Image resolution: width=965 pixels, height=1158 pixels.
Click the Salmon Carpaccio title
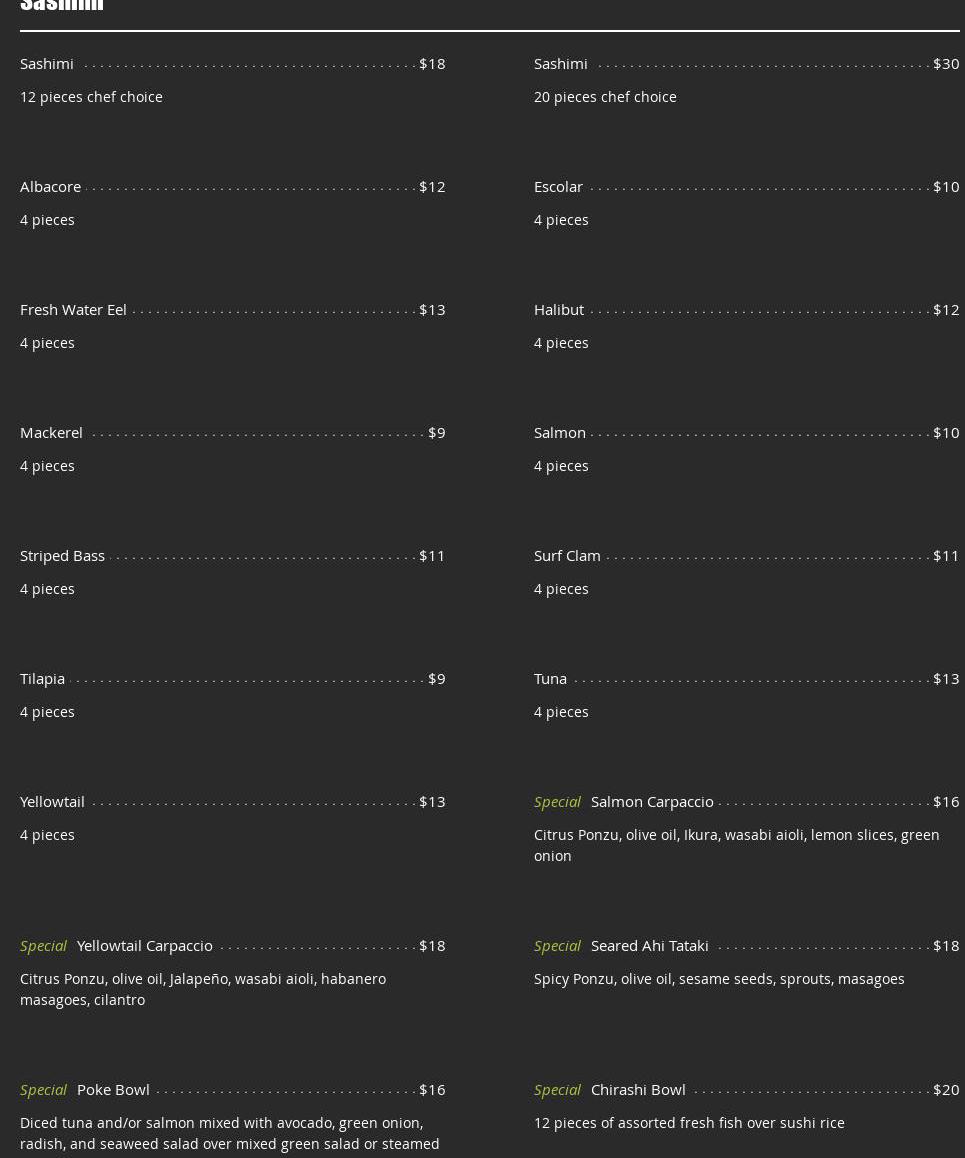tap(652, 801)
